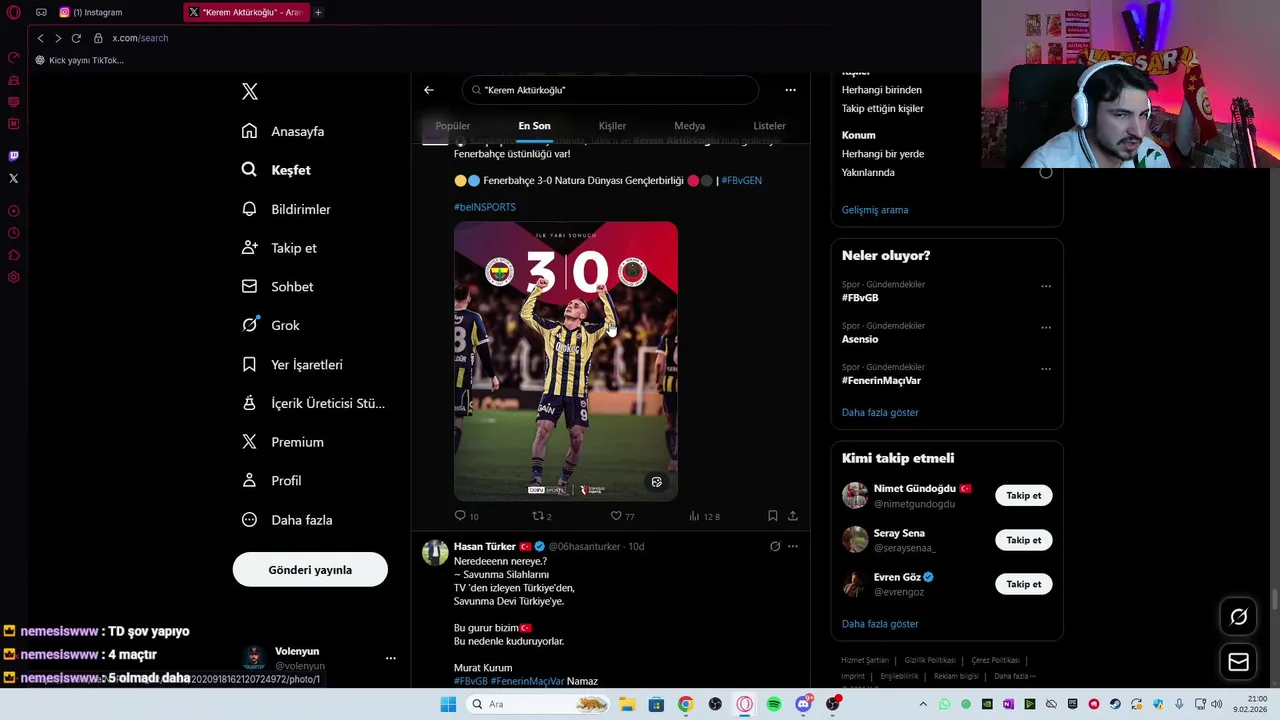Open Chrome from the taskbar
This screenshot has width=1280, height=720.
[685, 704]
